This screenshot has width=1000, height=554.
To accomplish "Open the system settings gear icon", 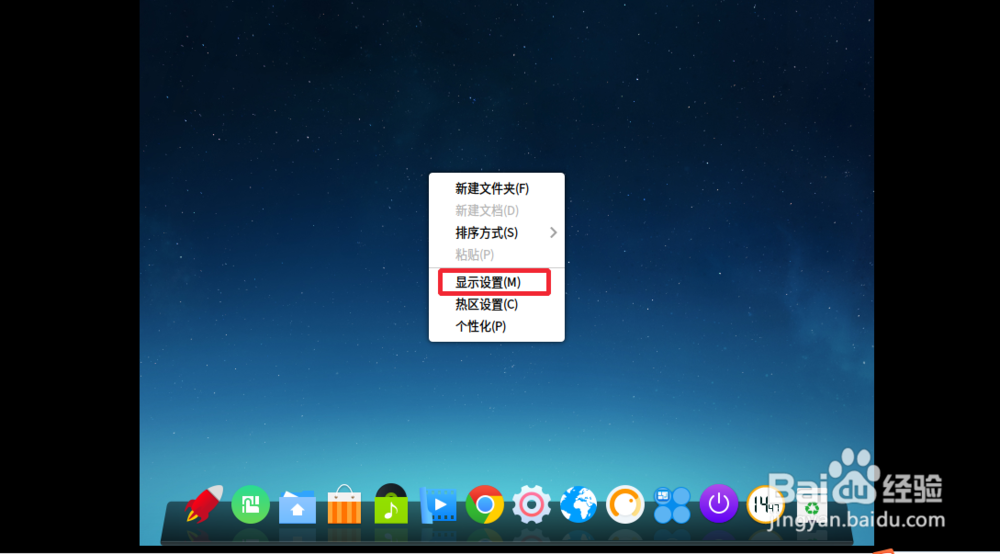I will click(x=531, y=504).
